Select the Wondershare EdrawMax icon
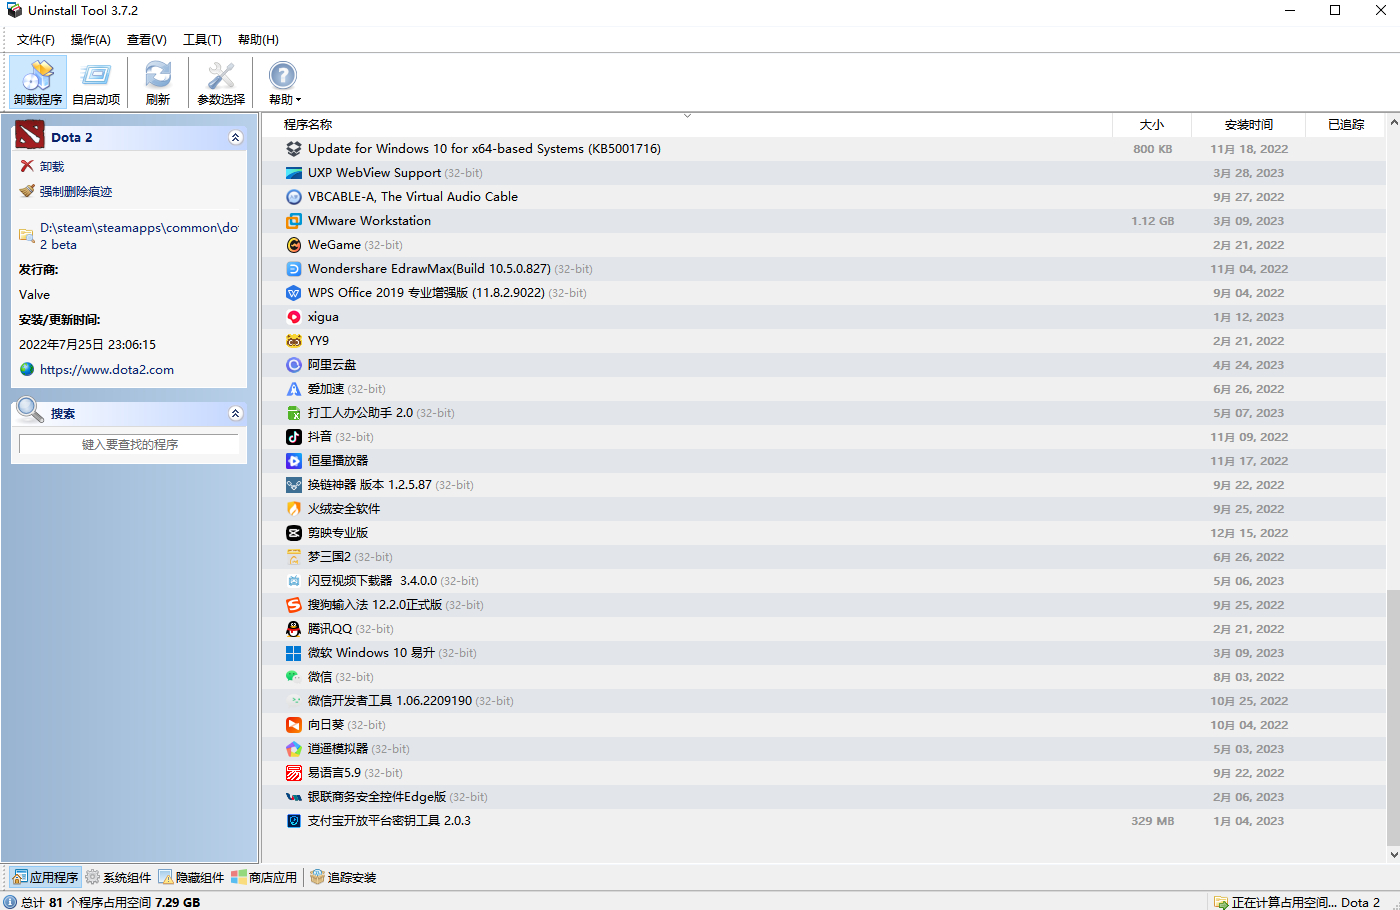The height and width of the screenshot is (910, 1400). coord(294,269)
